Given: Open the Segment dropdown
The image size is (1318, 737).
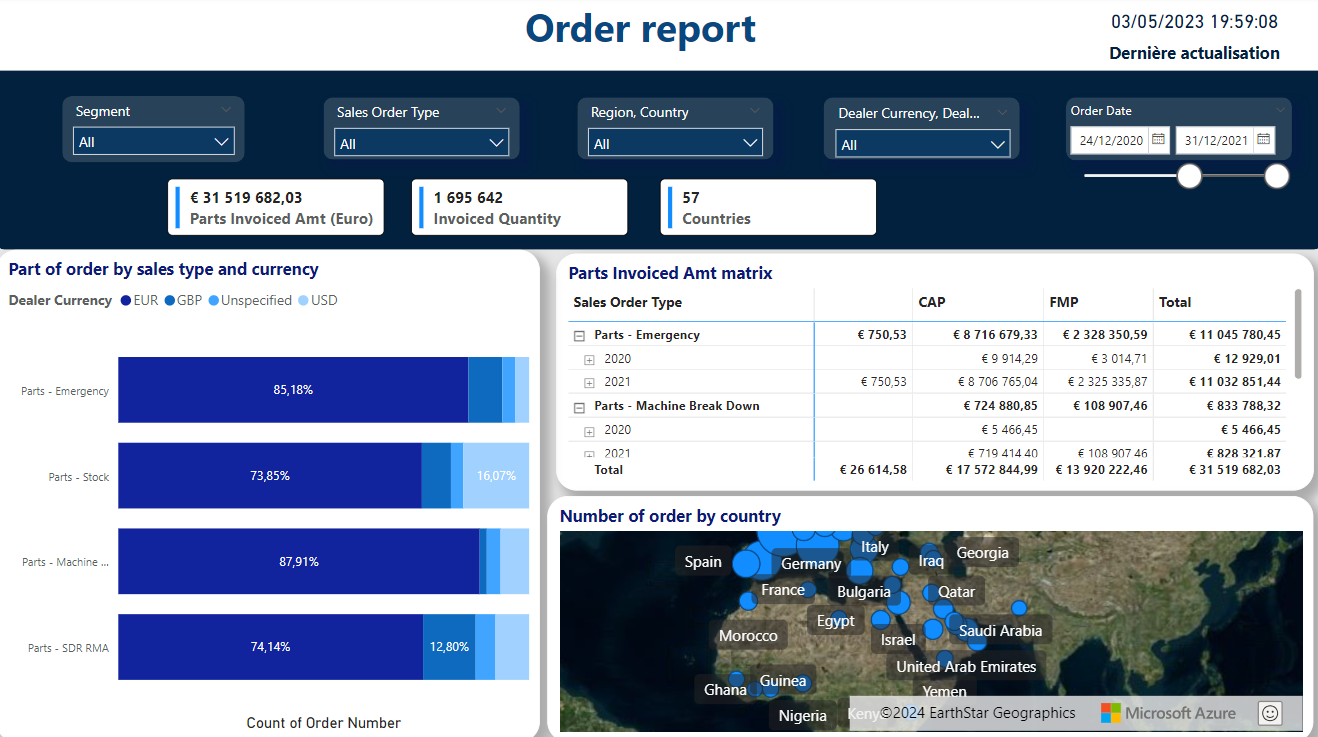Looking at the screenshot, I should point(154,142).
